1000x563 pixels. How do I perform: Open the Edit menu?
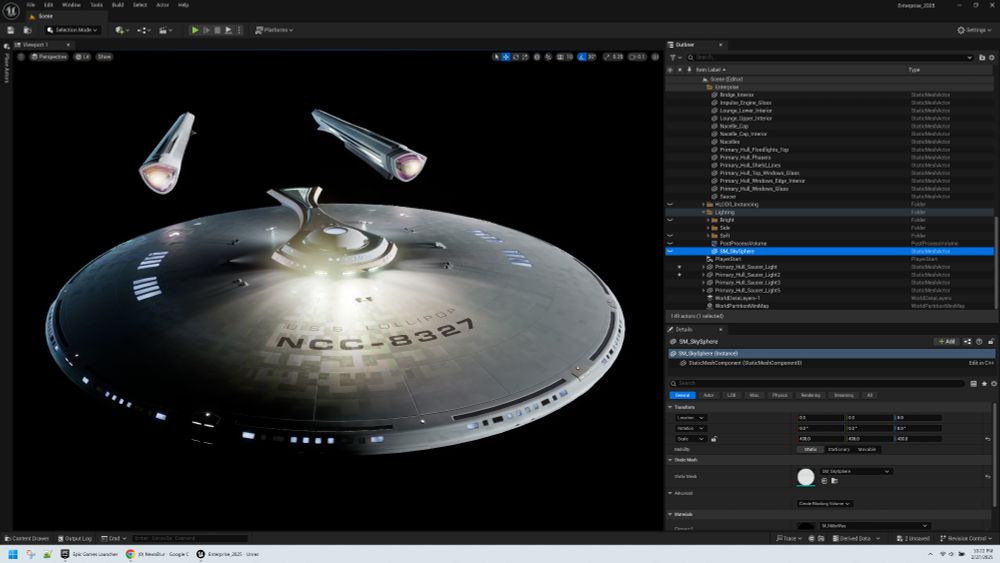48,4
